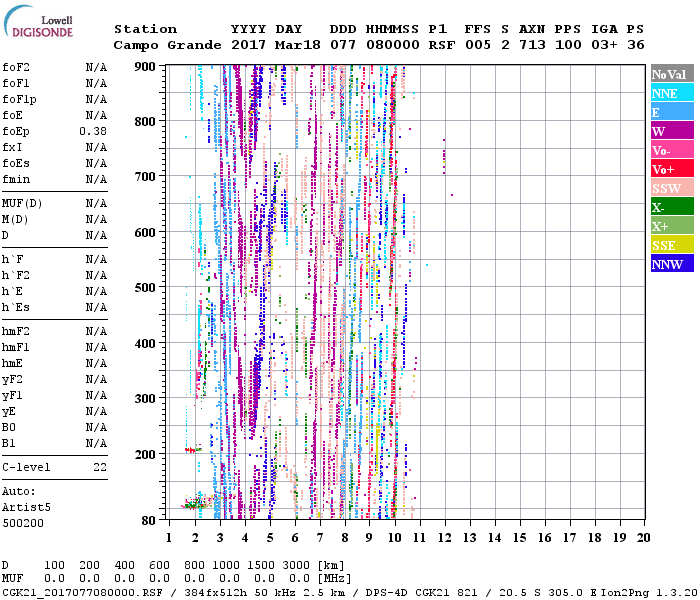Click the 20 MHz frequency axis label
The width and height of the screenshot is (700, 600).
coord(642,537)
